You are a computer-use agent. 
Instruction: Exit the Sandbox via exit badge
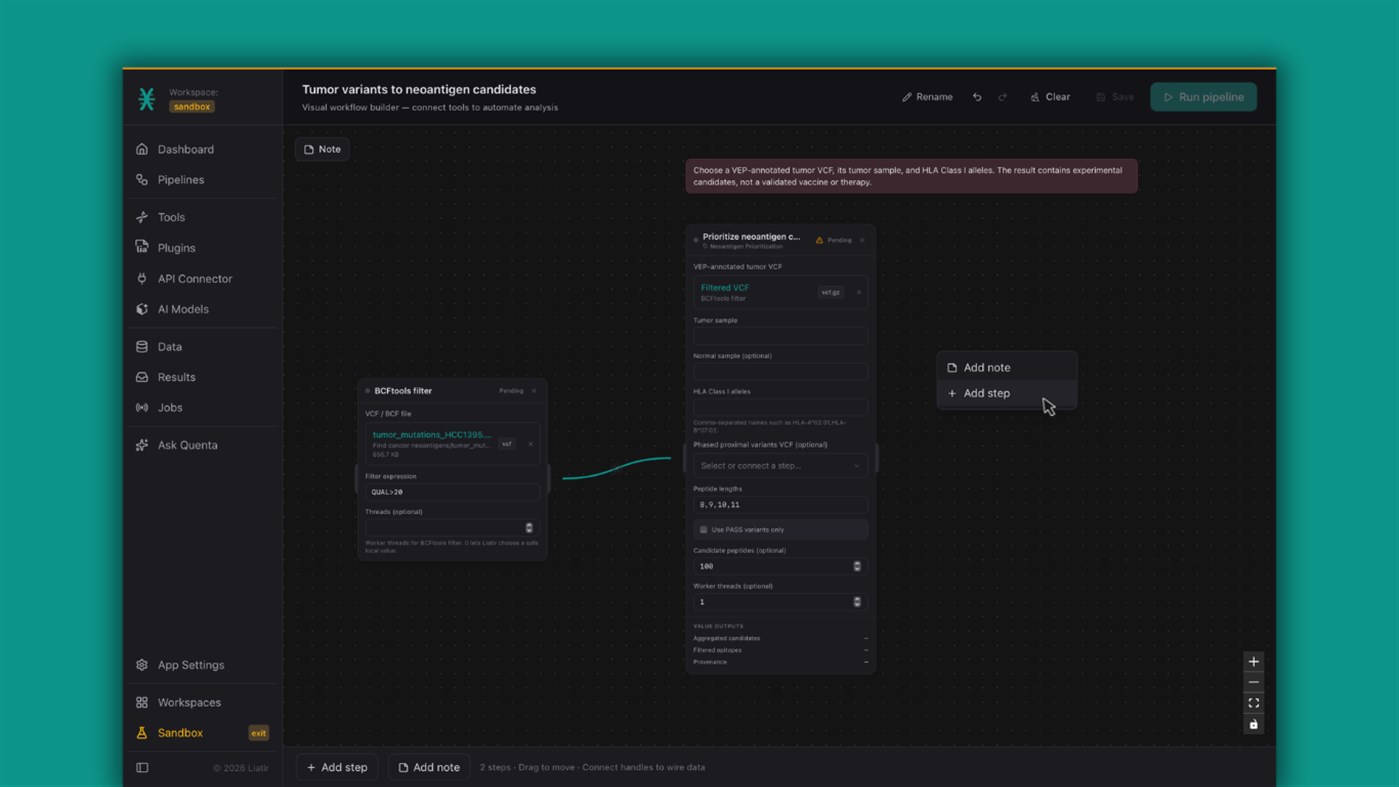coord(258,733)
